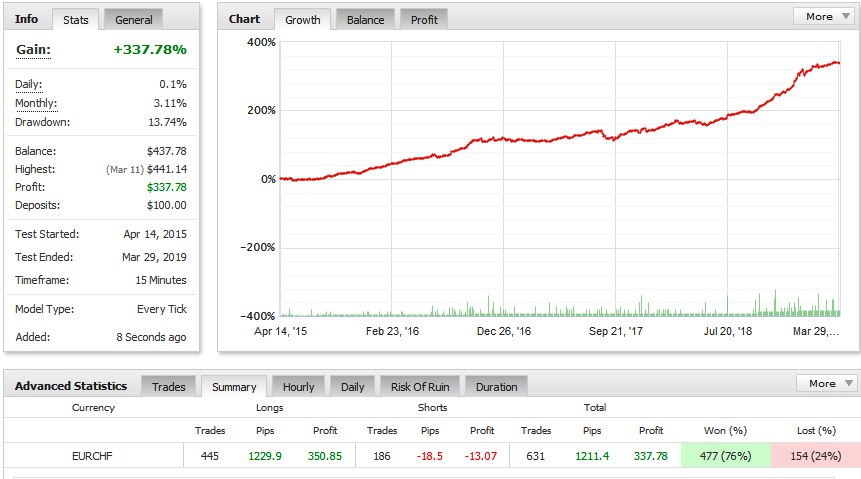Viewport: 861px width, 479px height.
Task: Select the Summary statistics tab
Action: pyautogui.click(x=234, y=387)
